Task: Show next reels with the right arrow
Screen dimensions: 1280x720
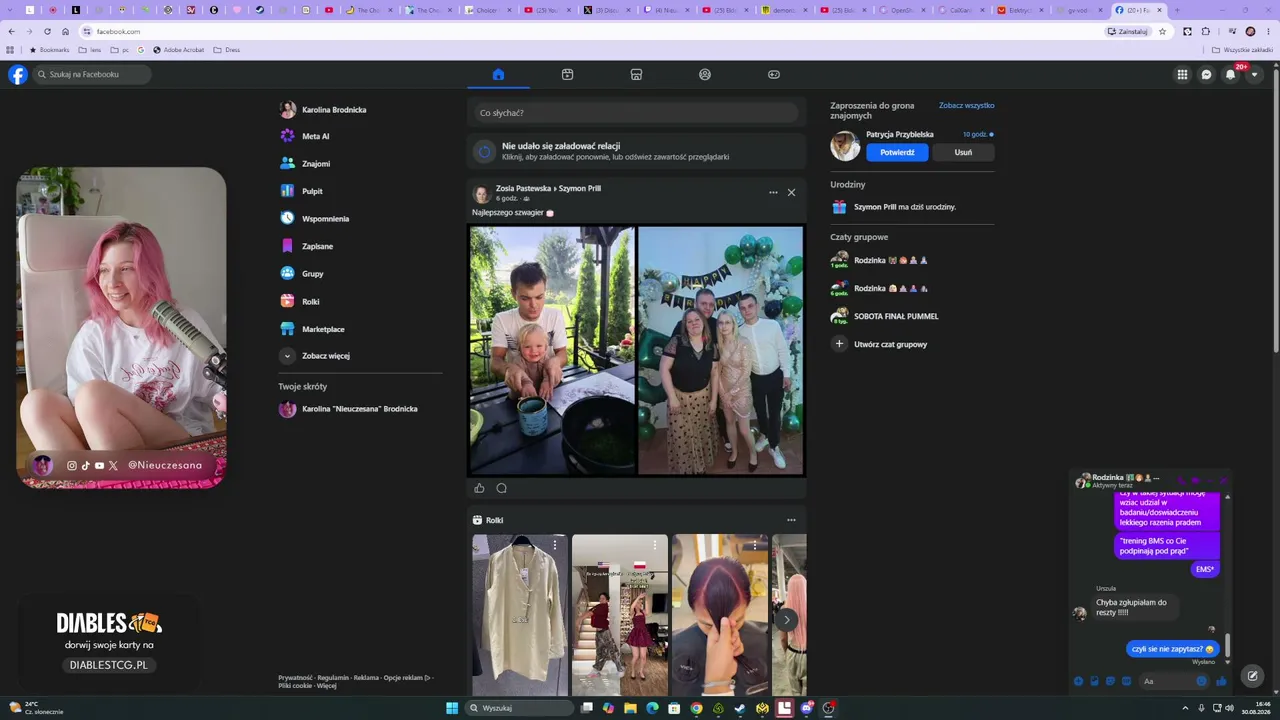Action: [786, 620]
